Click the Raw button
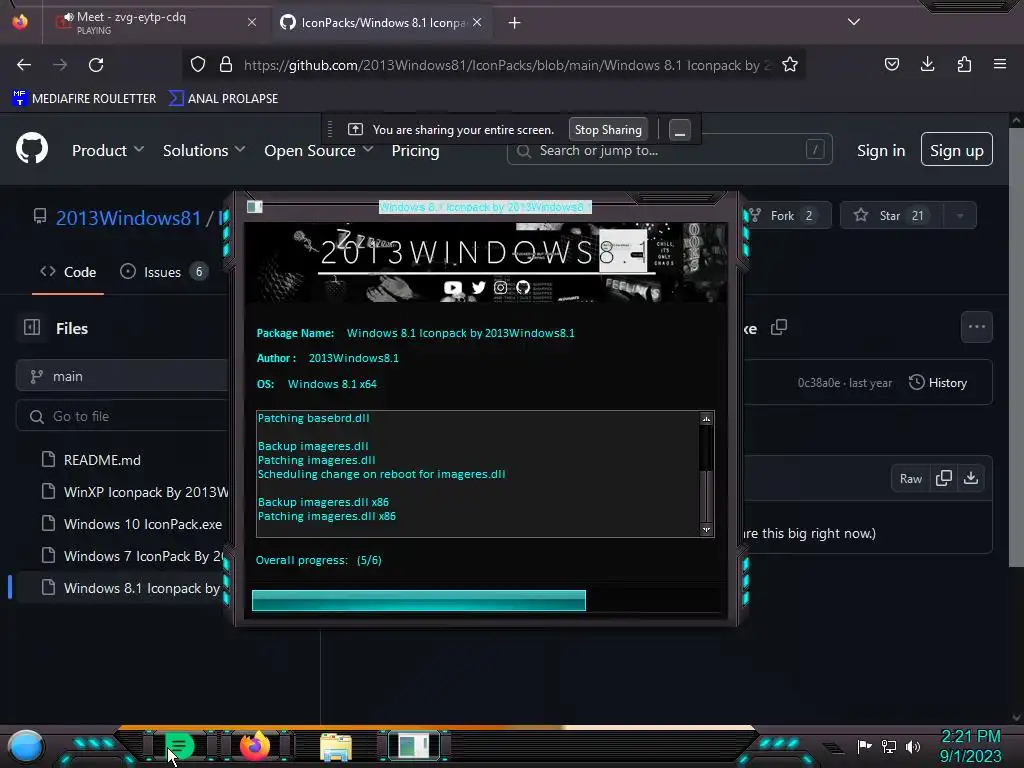 point(910,479)
